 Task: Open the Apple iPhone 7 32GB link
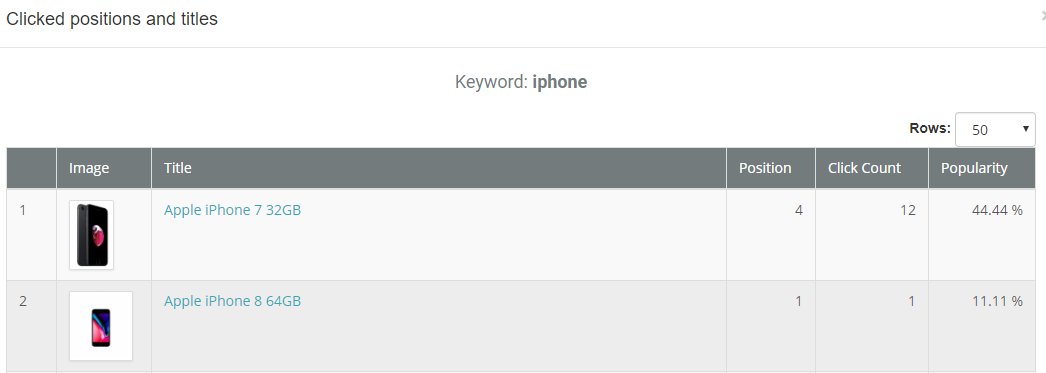[232, 210]
